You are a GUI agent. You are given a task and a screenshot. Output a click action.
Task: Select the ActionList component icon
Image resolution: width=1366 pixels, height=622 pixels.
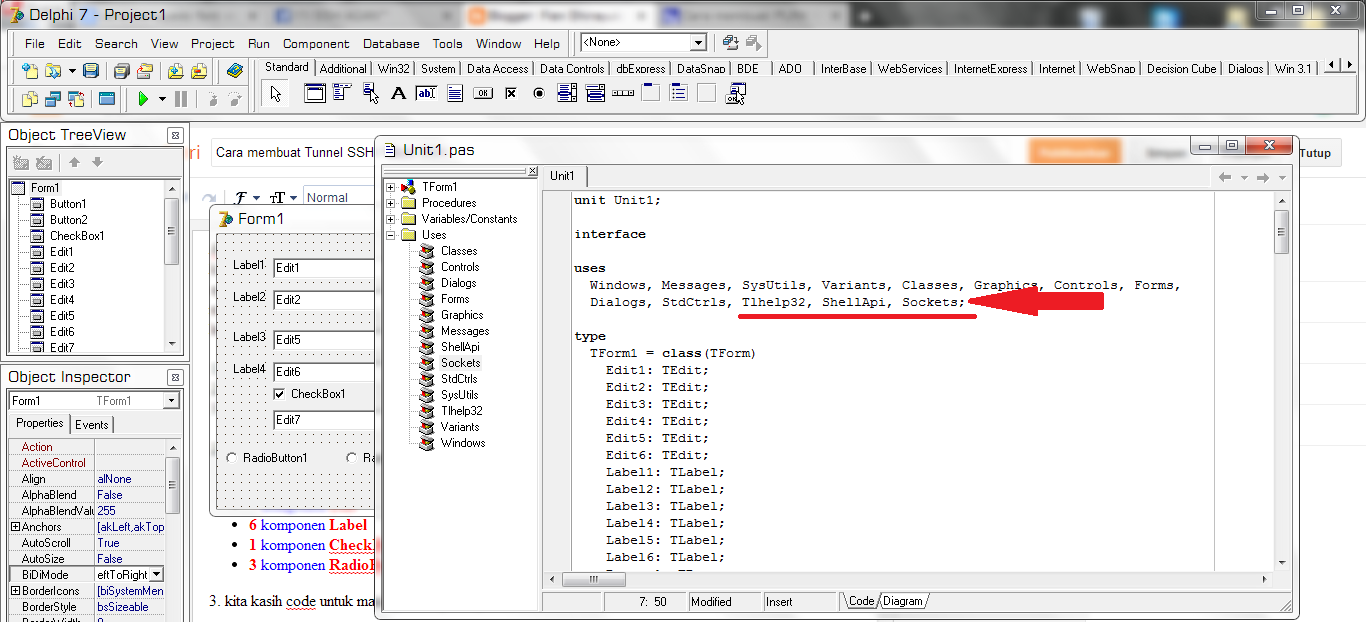[736, 93]
